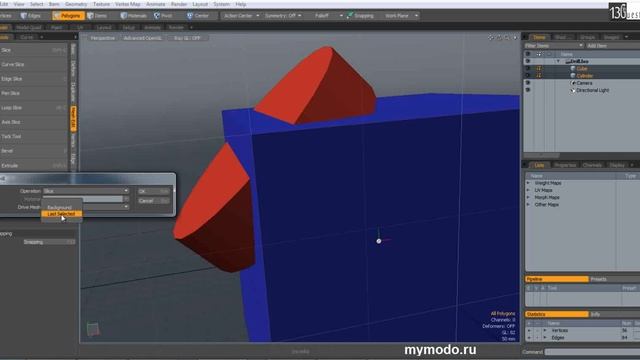Toggle Snapping in the top toolbar

pyautogui.click(x=360, y=16)
